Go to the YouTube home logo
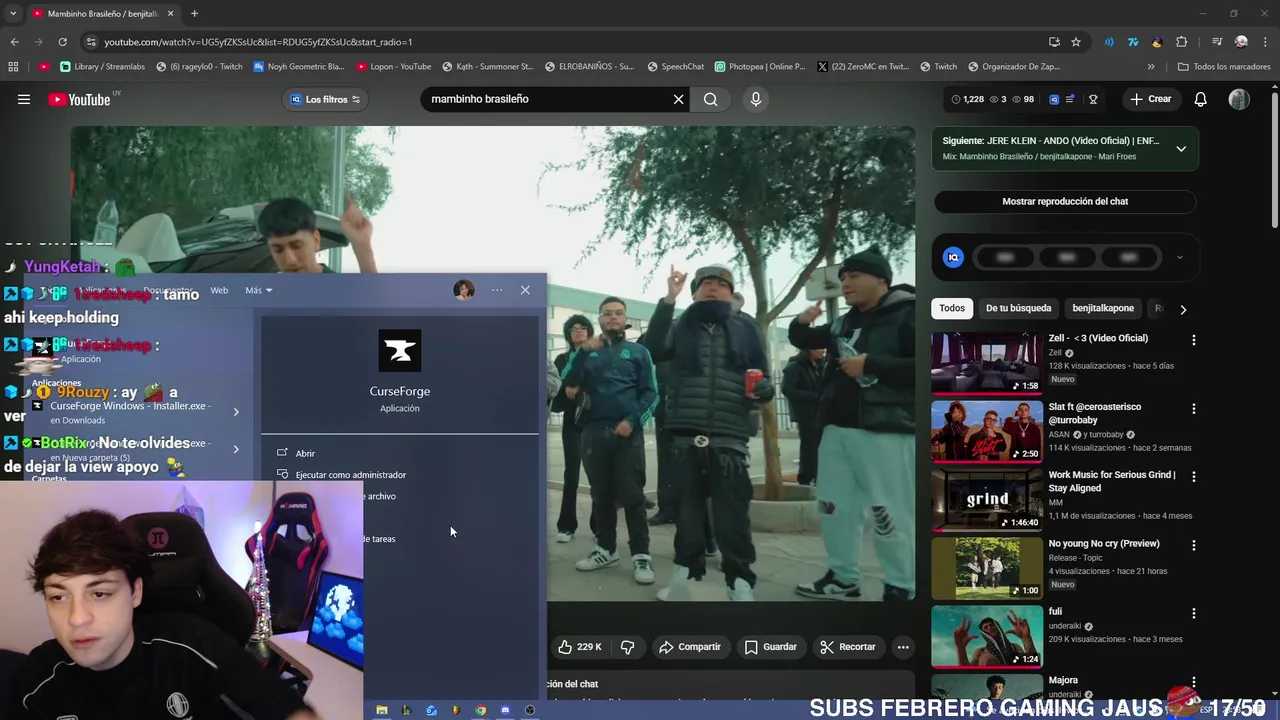 click(80, 99)
